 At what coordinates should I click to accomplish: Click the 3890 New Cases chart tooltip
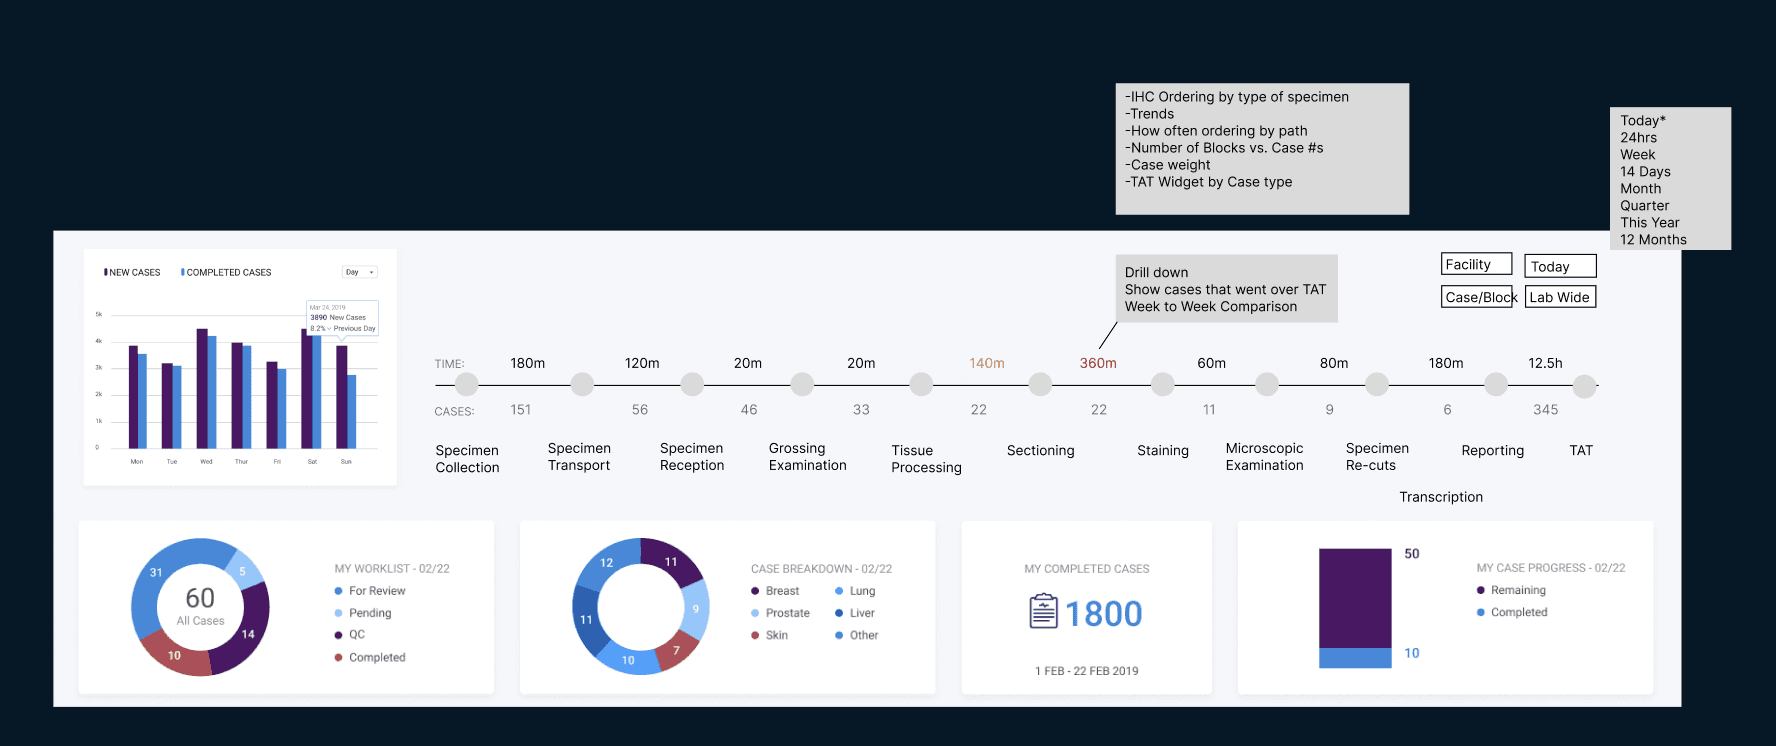342,318
